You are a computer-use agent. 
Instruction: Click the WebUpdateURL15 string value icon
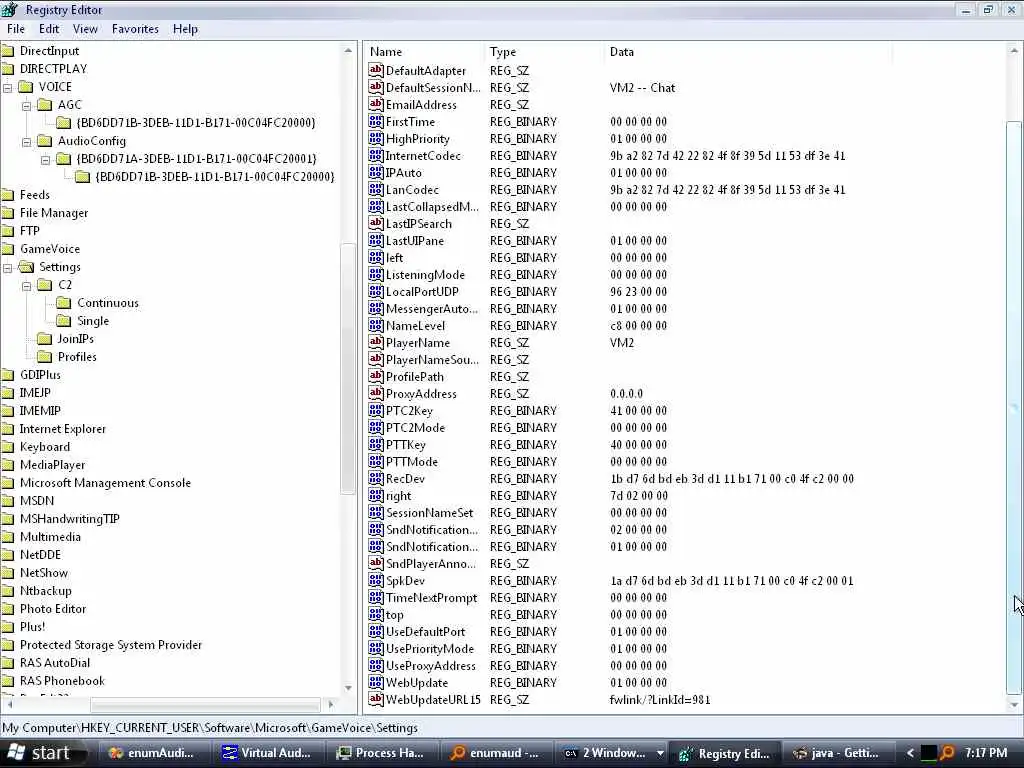(376, 699)
